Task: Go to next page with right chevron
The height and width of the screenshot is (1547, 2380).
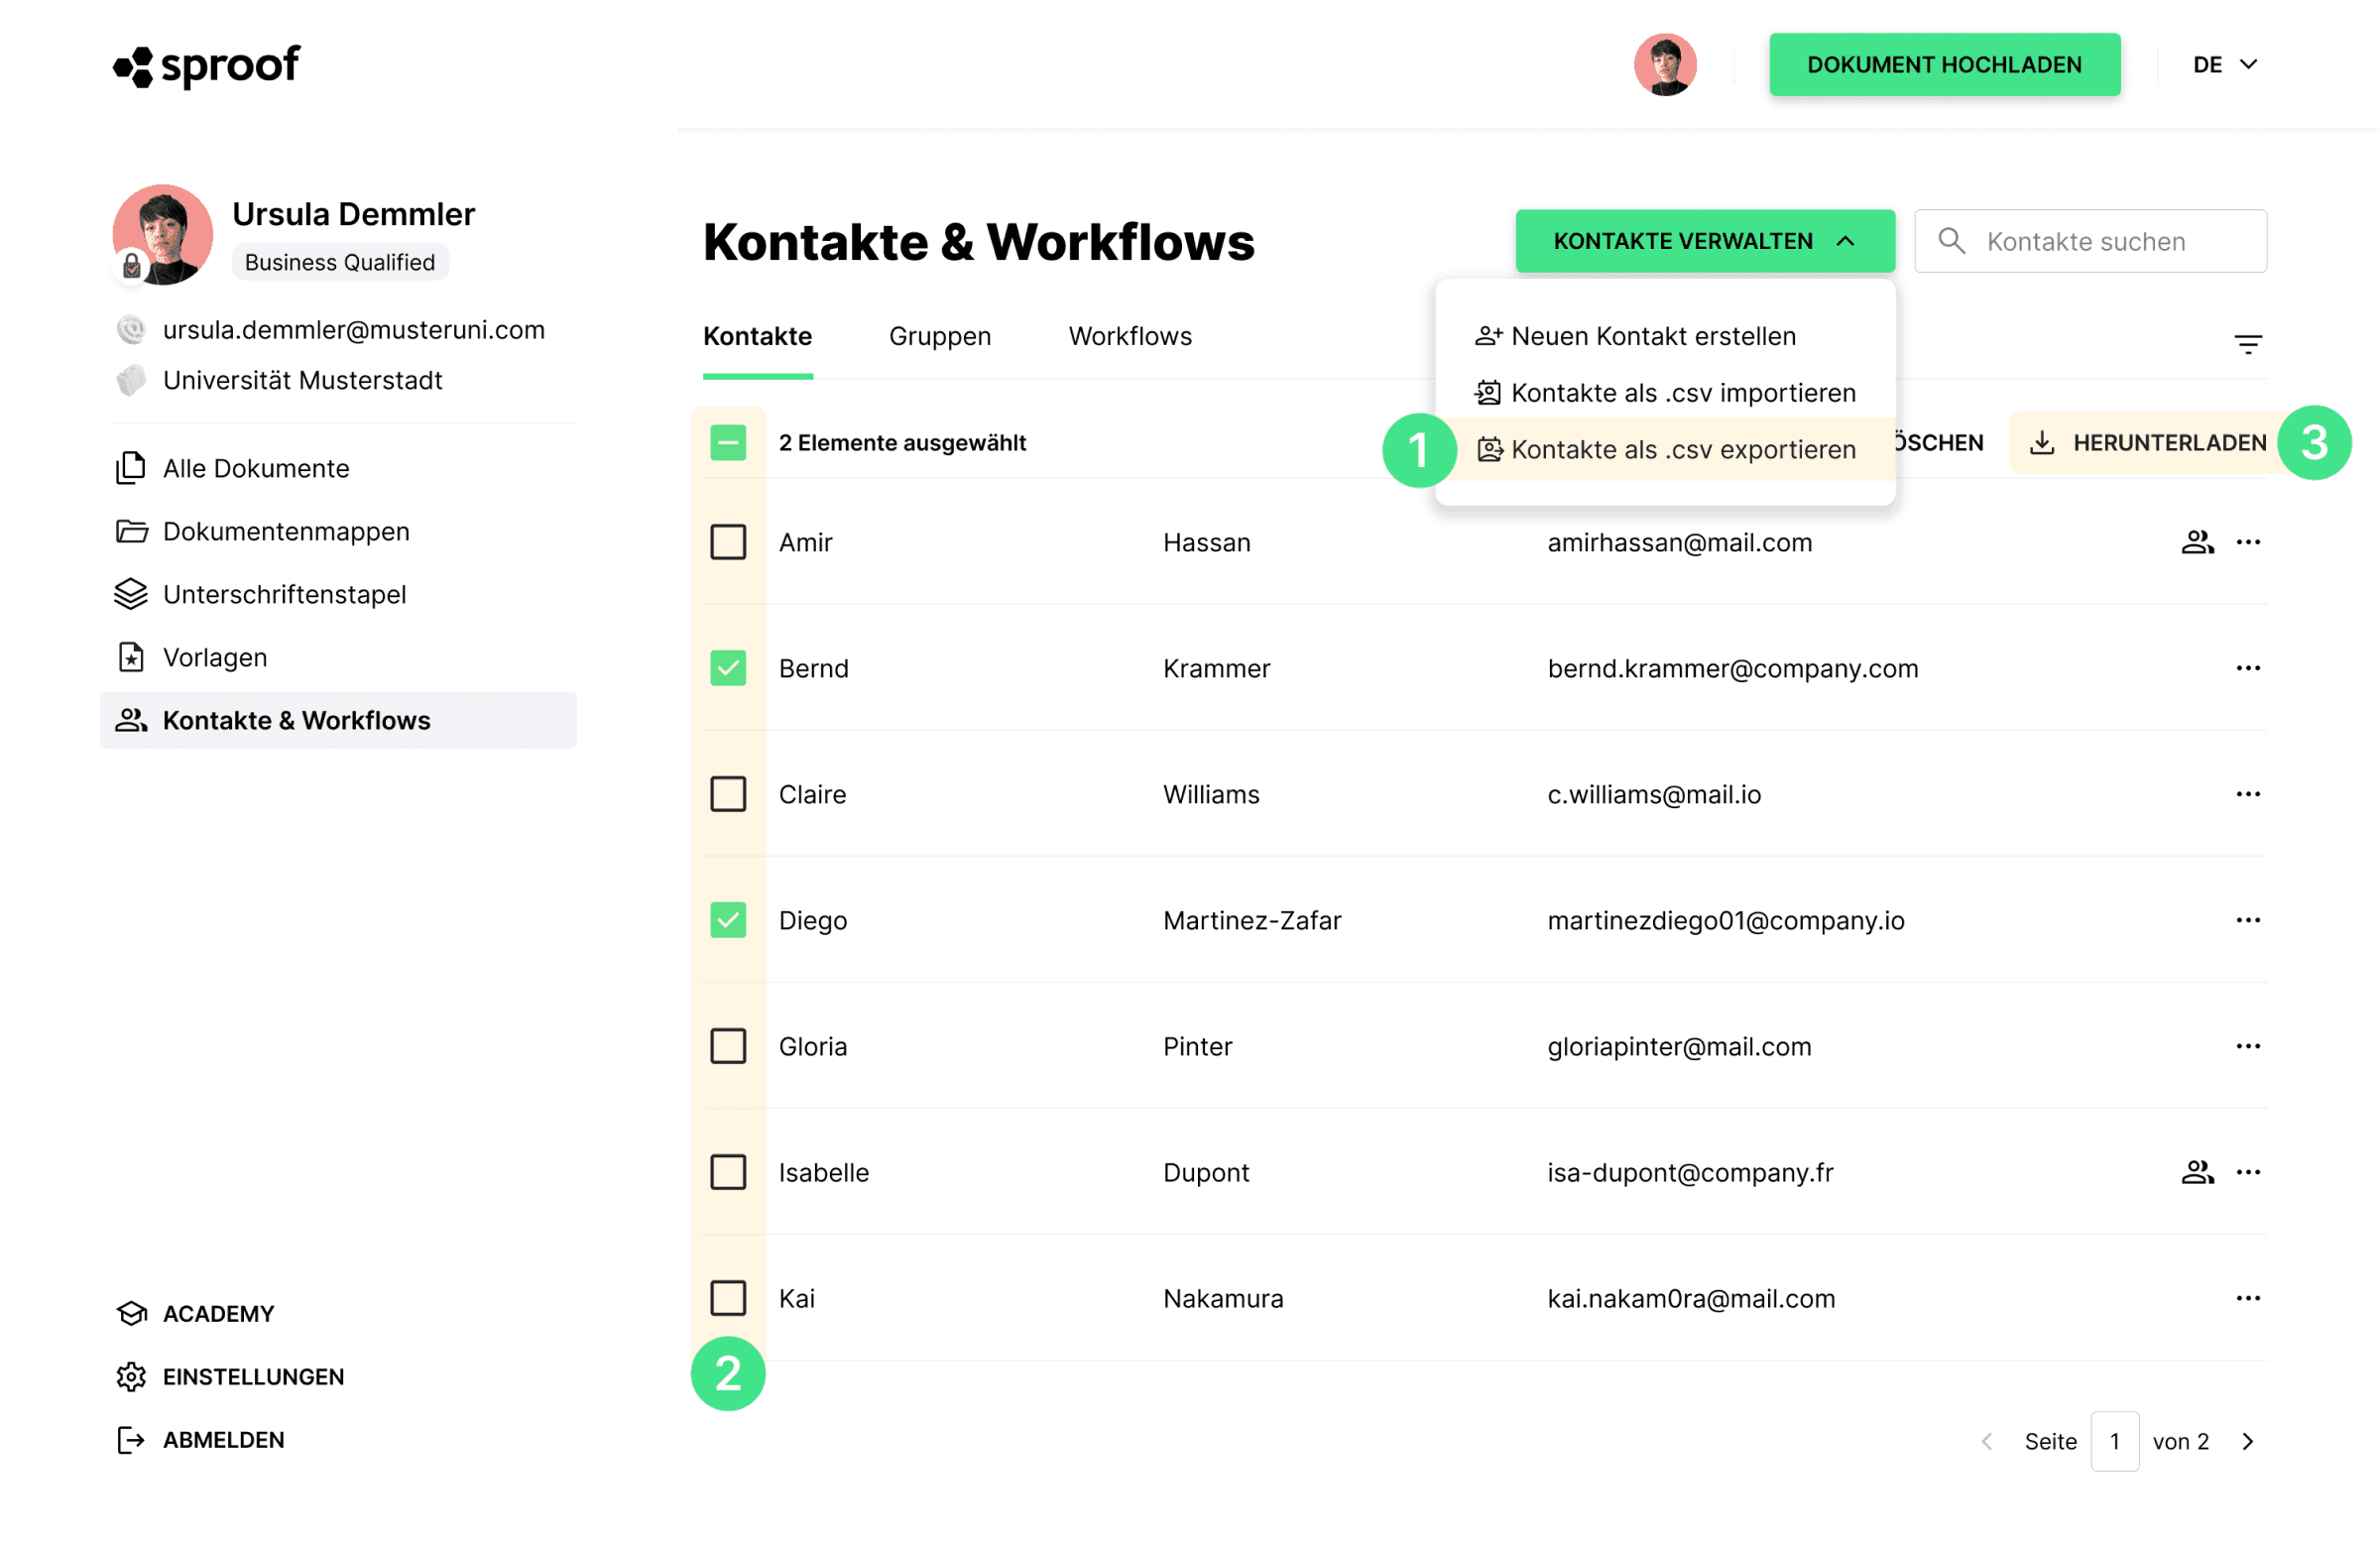Action: (2247, 1441)
